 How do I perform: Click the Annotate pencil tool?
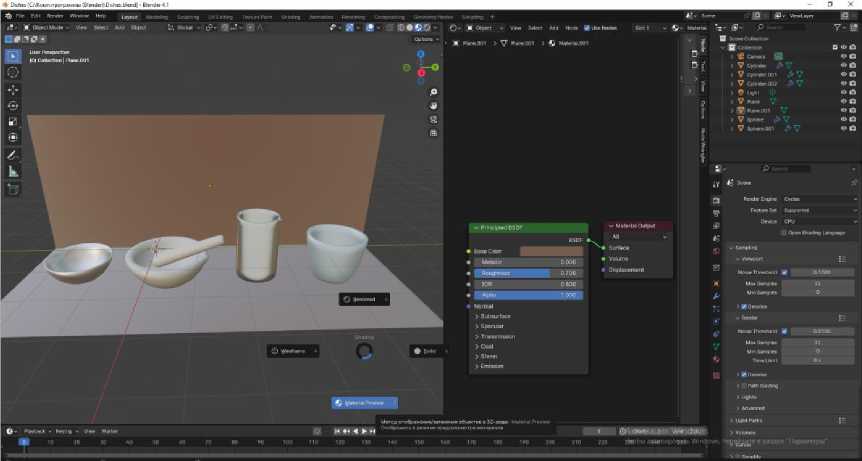(x=13, y=155)
